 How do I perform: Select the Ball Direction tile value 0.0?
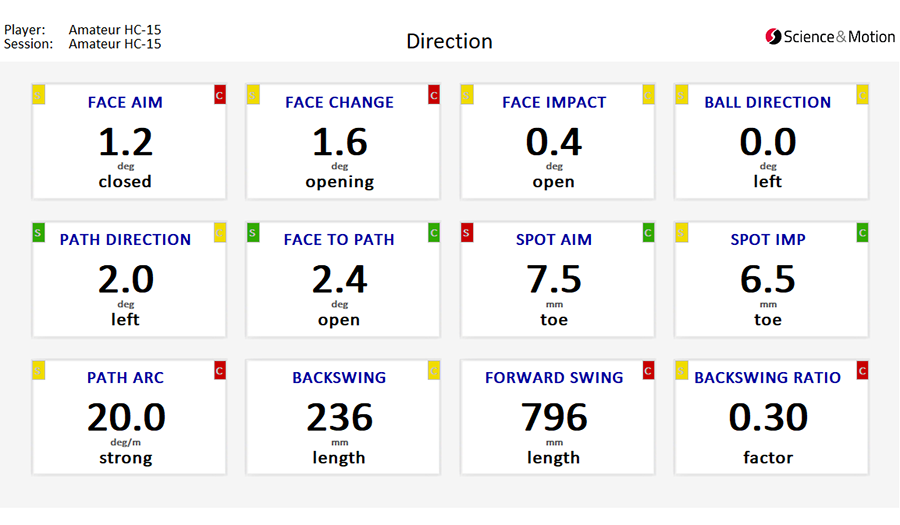768,142
